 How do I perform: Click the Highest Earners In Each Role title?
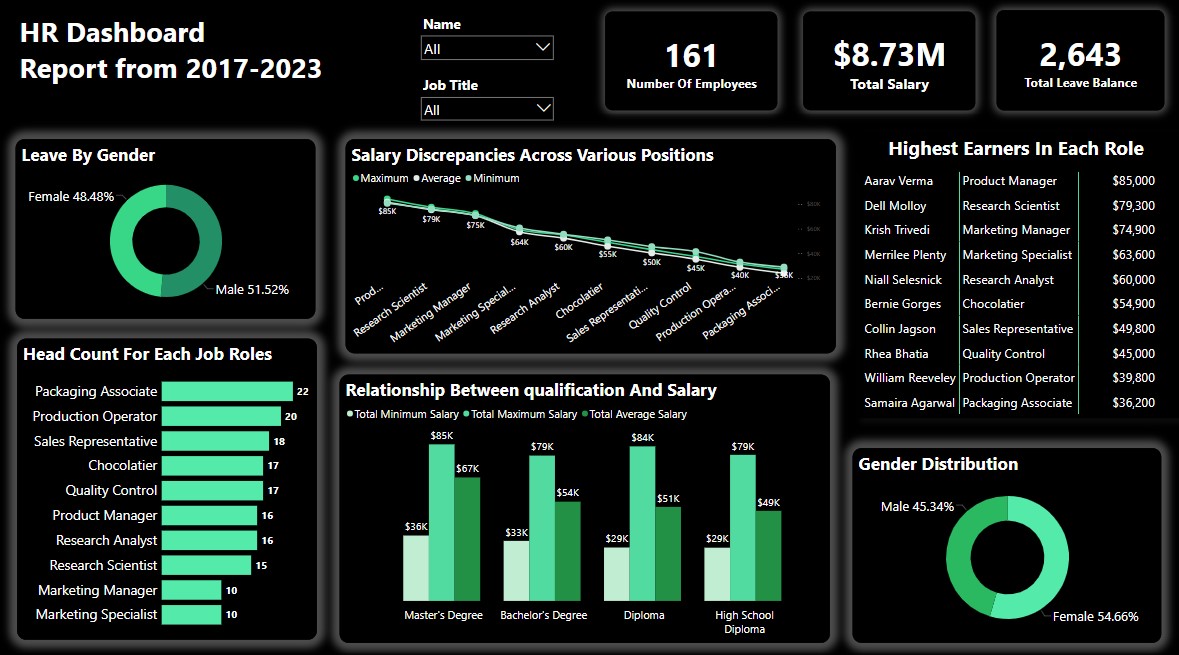click(x=1016, y=148)
